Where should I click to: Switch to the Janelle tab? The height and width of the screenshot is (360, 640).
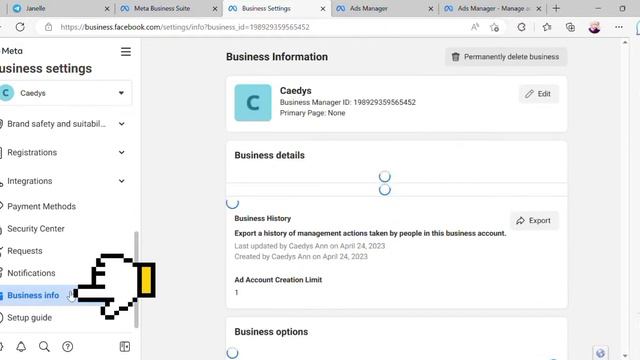(61, 9)
